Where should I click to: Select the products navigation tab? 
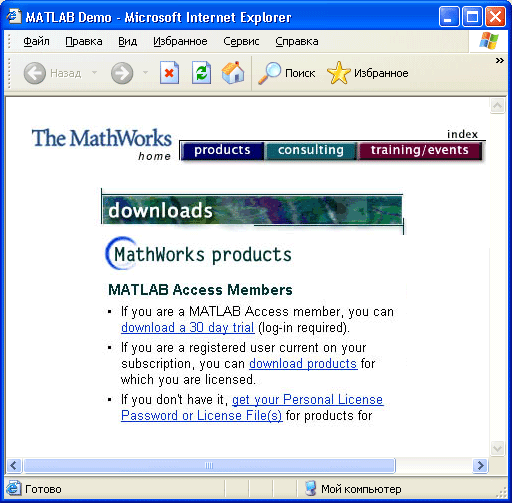tap(222, 150)
